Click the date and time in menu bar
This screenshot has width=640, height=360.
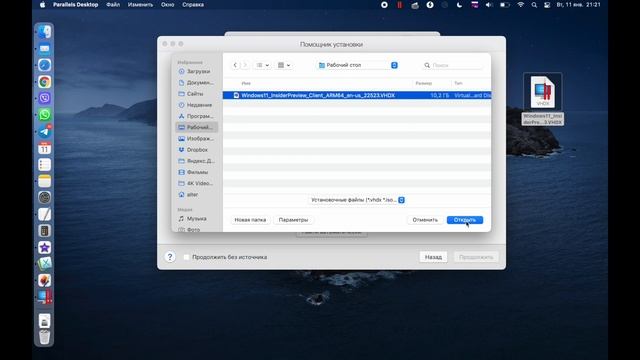(578, 5)
